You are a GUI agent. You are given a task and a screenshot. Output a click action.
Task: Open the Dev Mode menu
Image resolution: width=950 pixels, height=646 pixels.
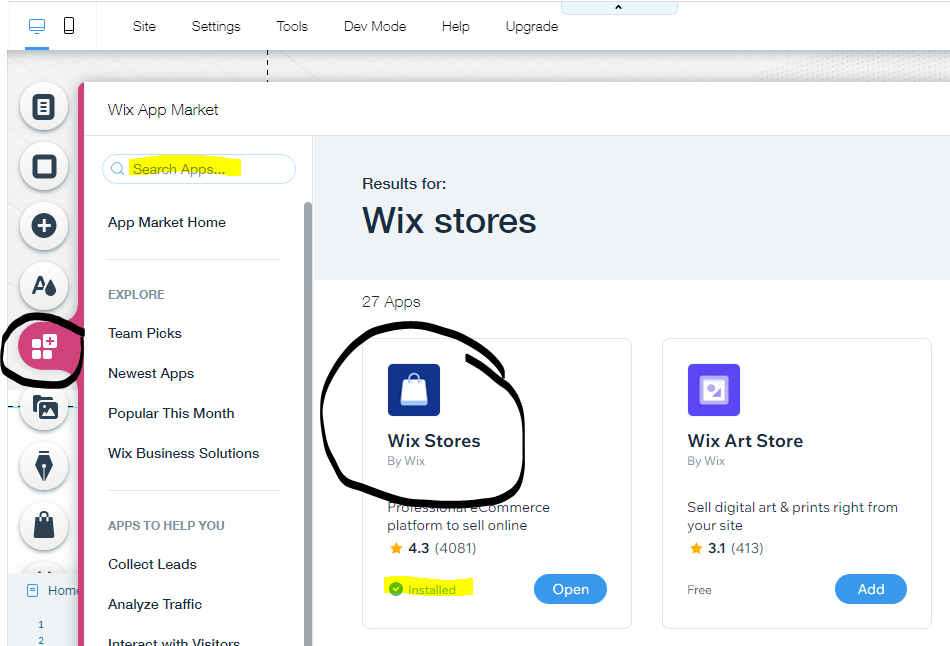375,27
